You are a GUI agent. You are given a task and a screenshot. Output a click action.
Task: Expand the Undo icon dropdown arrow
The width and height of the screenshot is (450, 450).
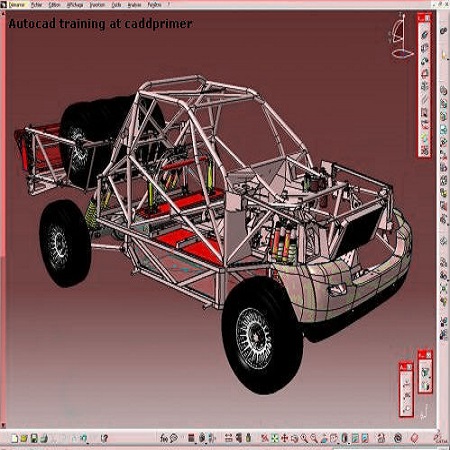(x=88, y=443)
